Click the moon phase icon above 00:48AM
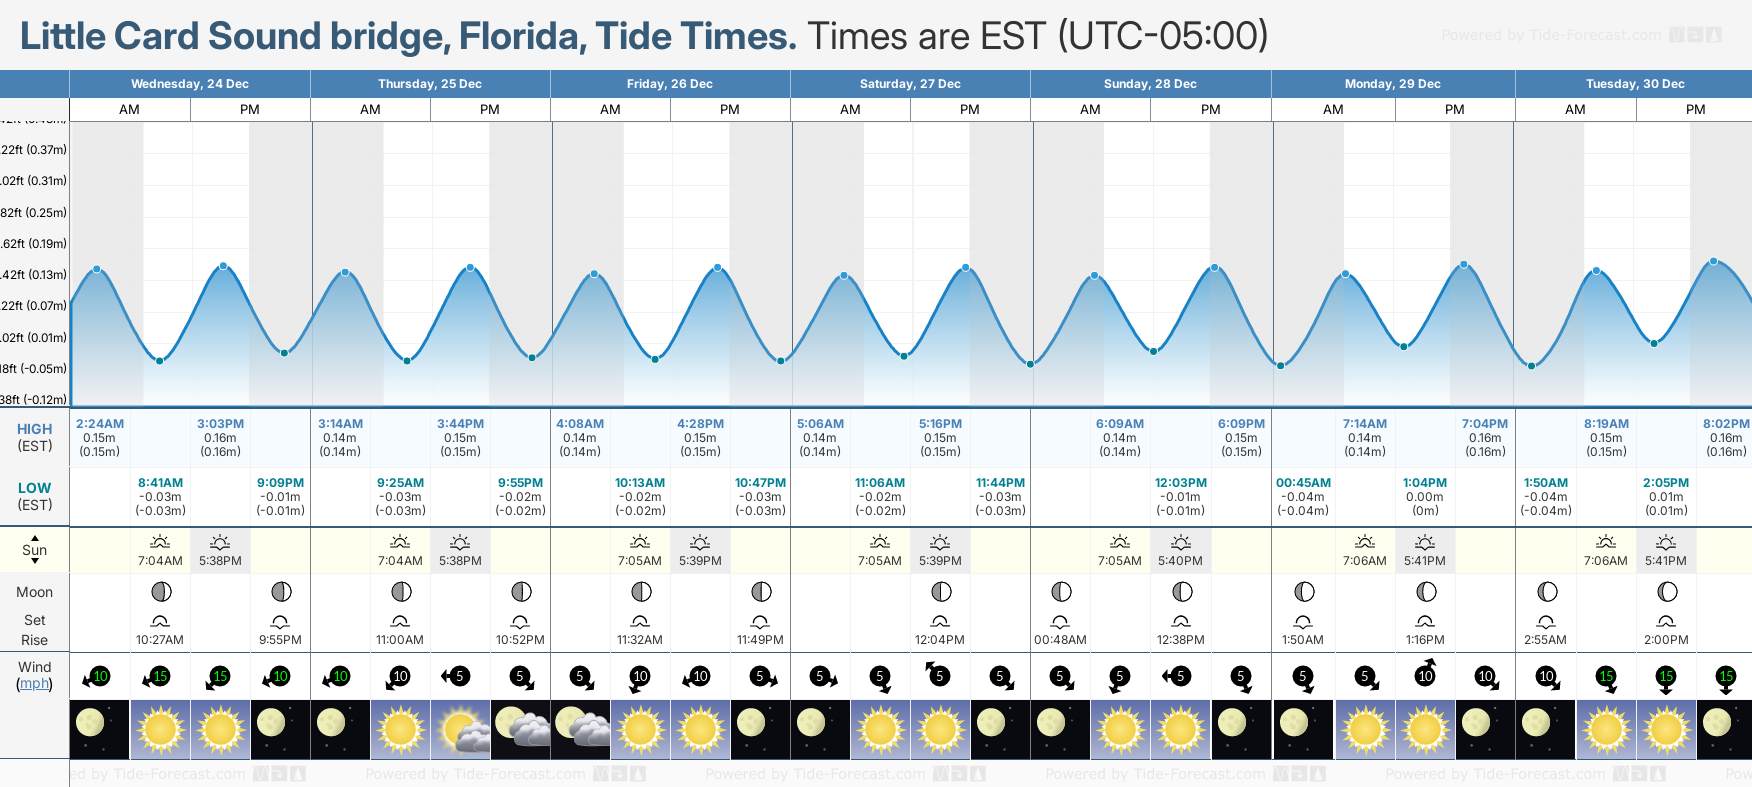The image size is (1752, 787). 1061,592
